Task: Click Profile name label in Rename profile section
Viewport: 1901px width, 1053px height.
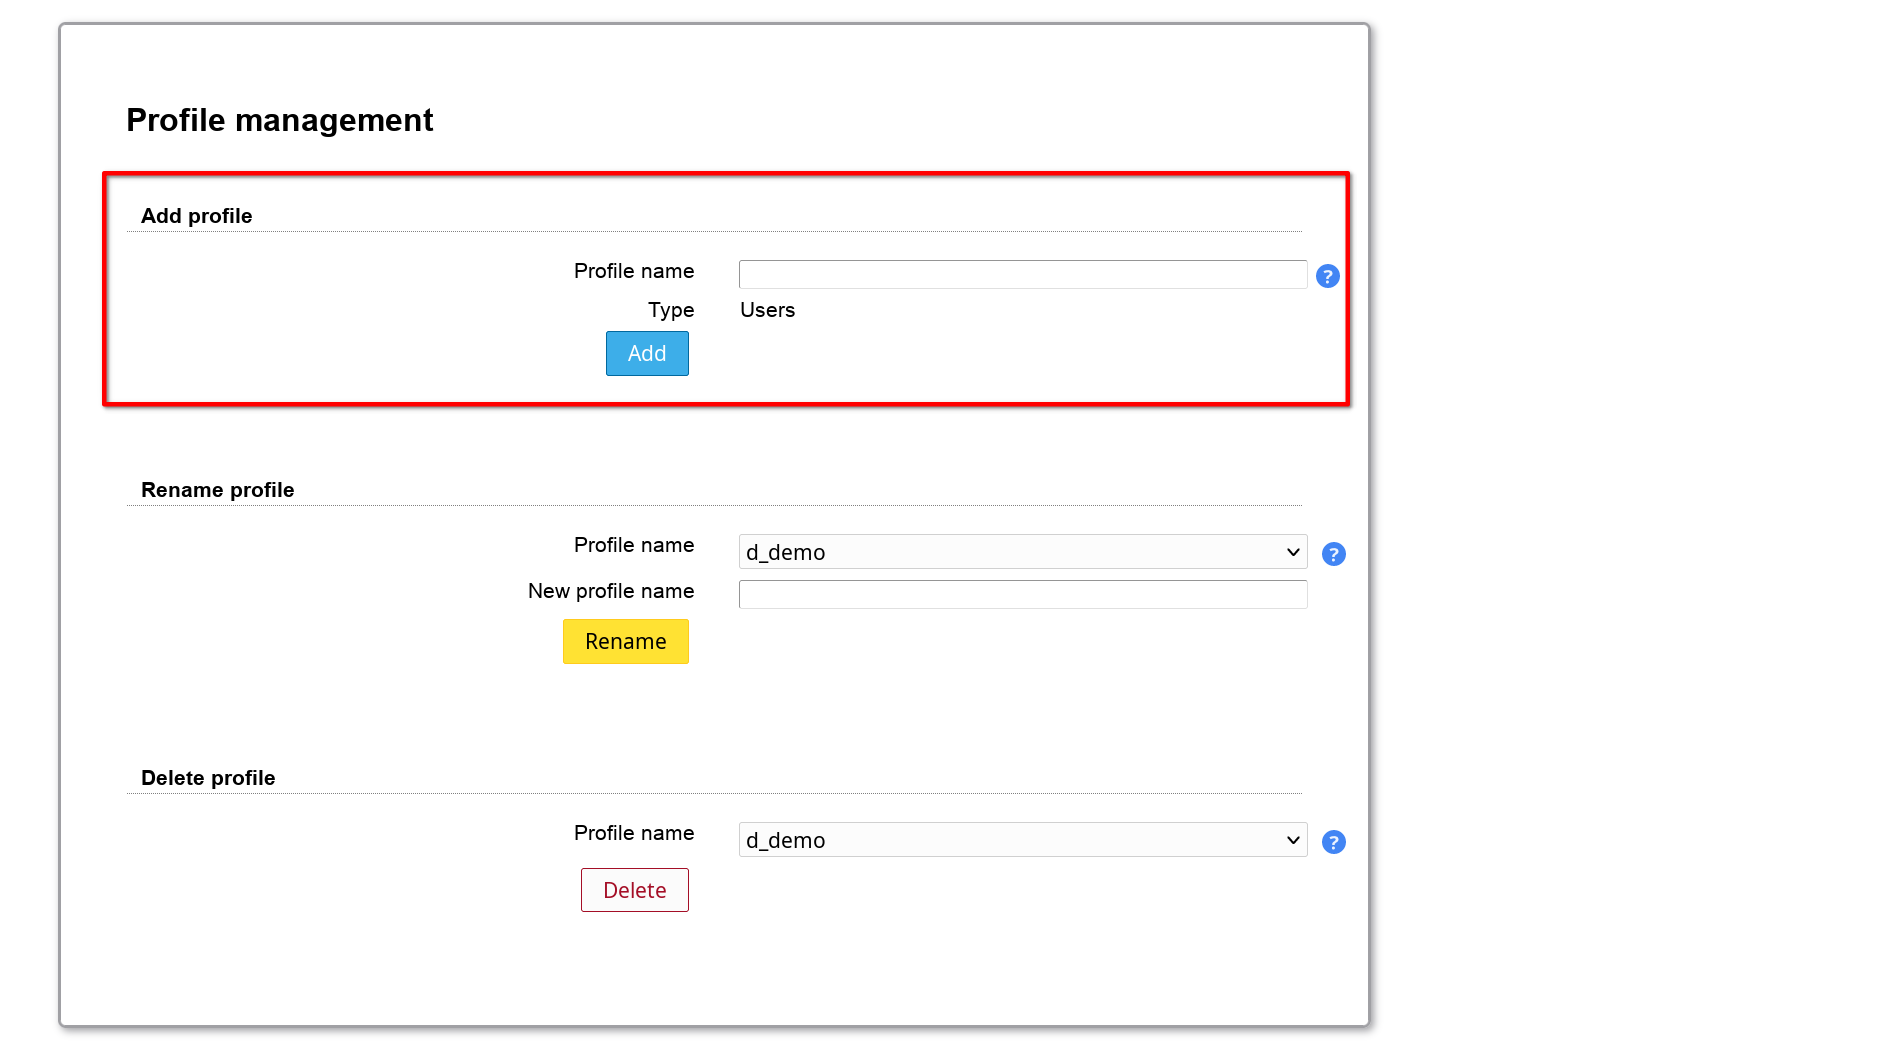Action: coord(633,545)
